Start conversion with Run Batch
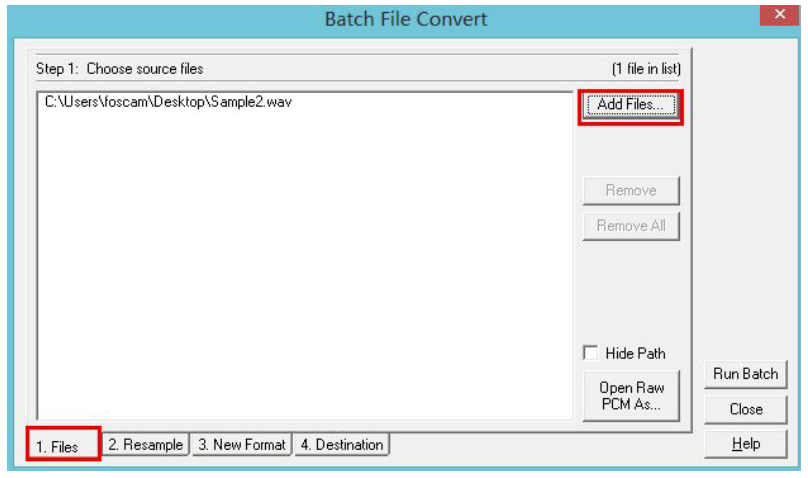The height and width of the screenshot is (478, 808). [745, 374]
